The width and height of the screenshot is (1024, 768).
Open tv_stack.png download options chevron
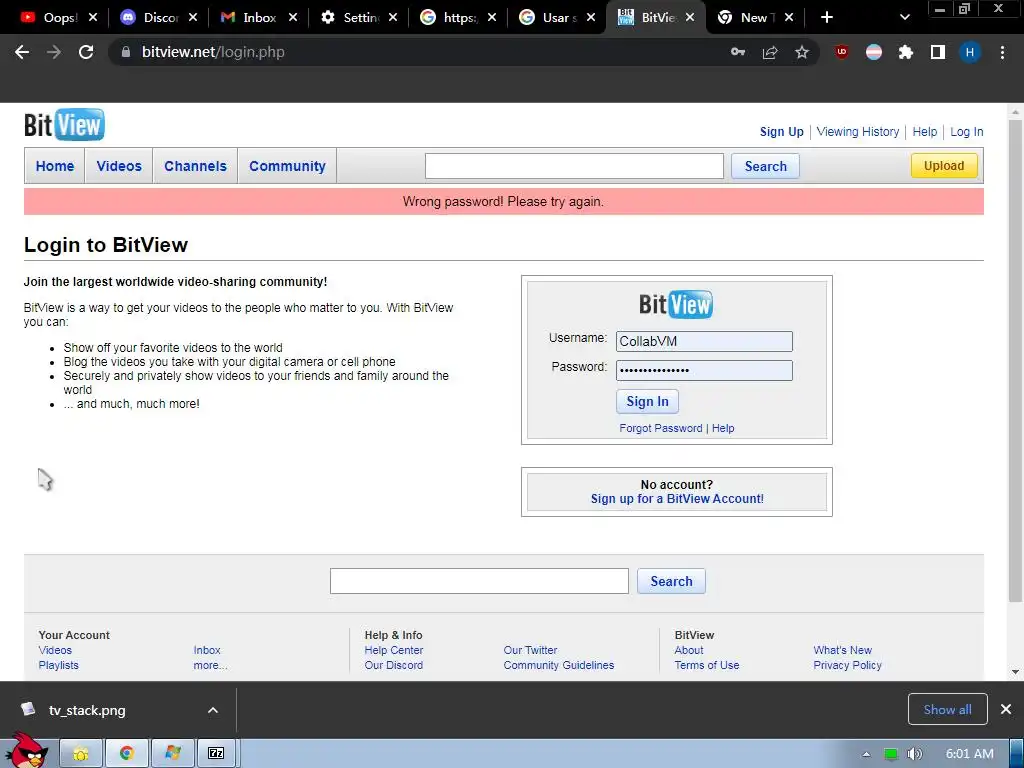click(212, 710)
